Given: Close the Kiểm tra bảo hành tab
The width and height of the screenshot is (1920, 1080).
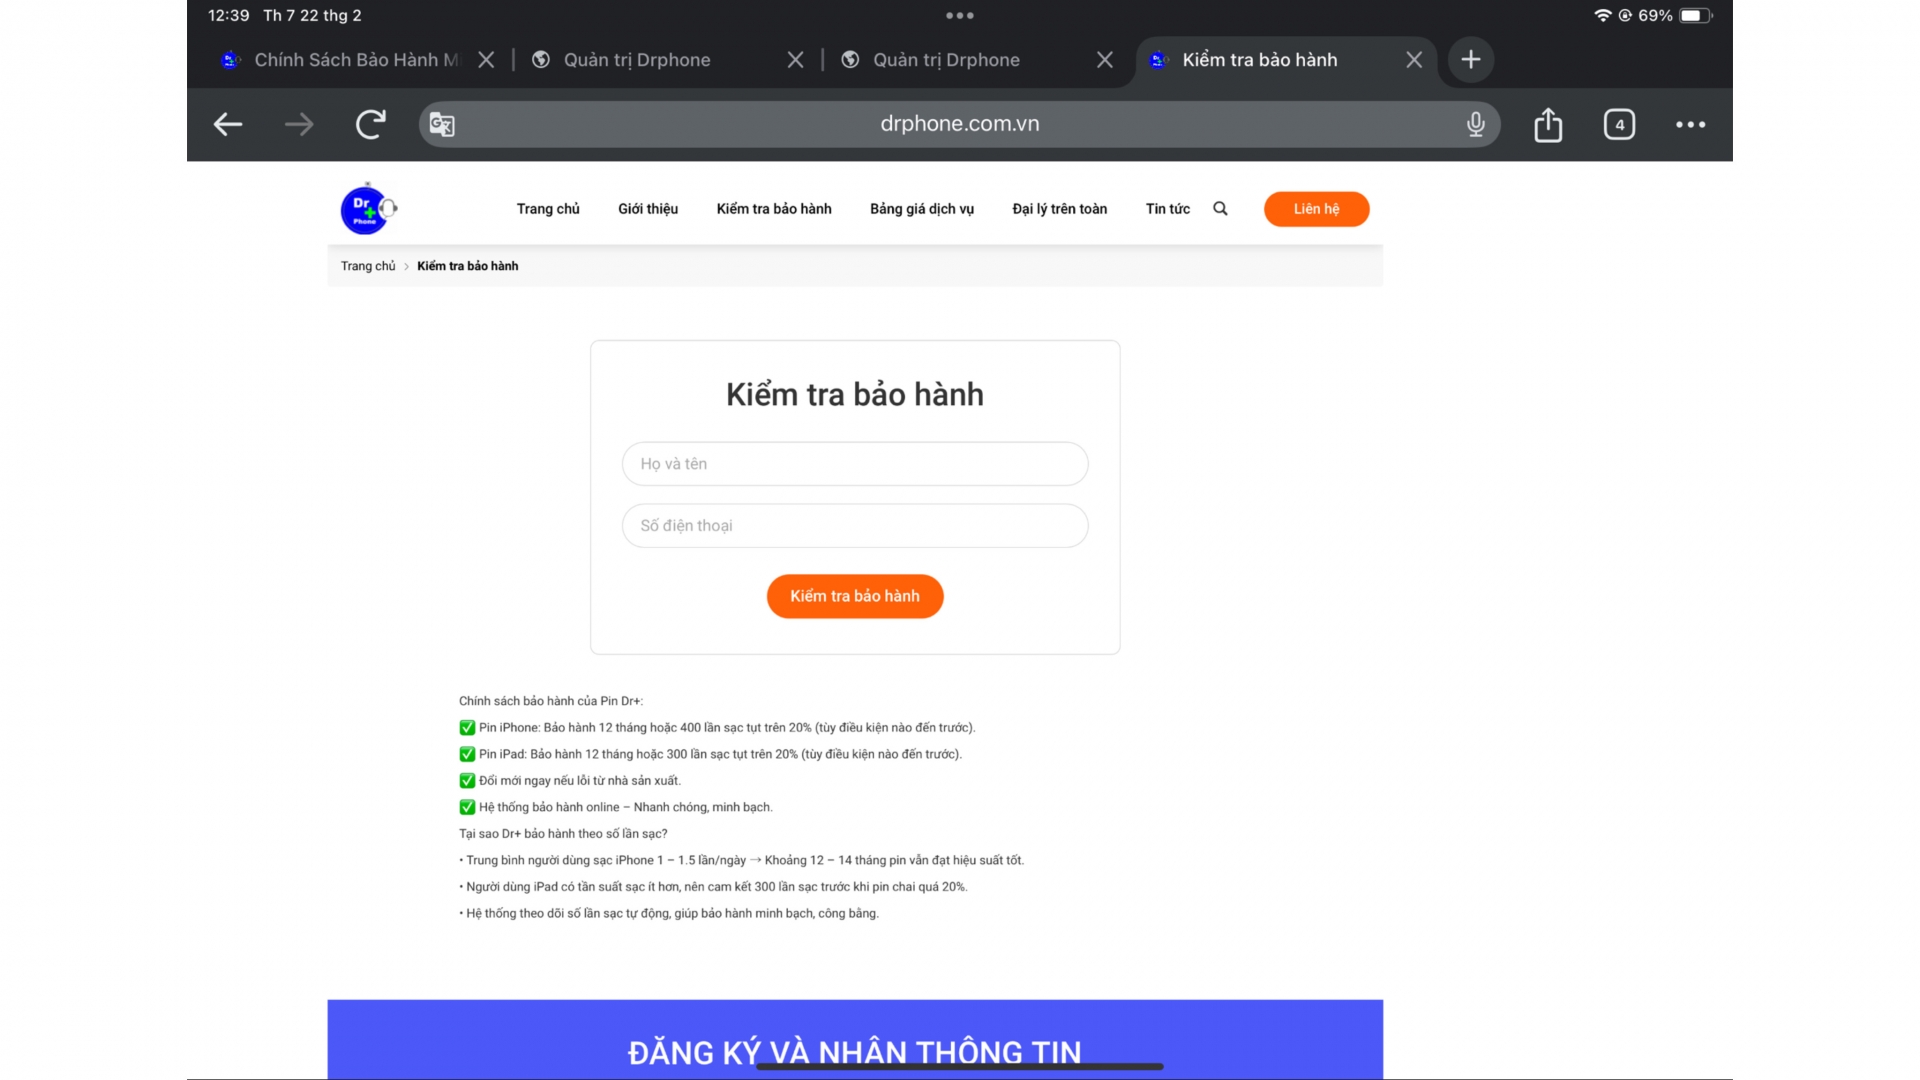Looking at the screenshot, I should click(1414, 60).
